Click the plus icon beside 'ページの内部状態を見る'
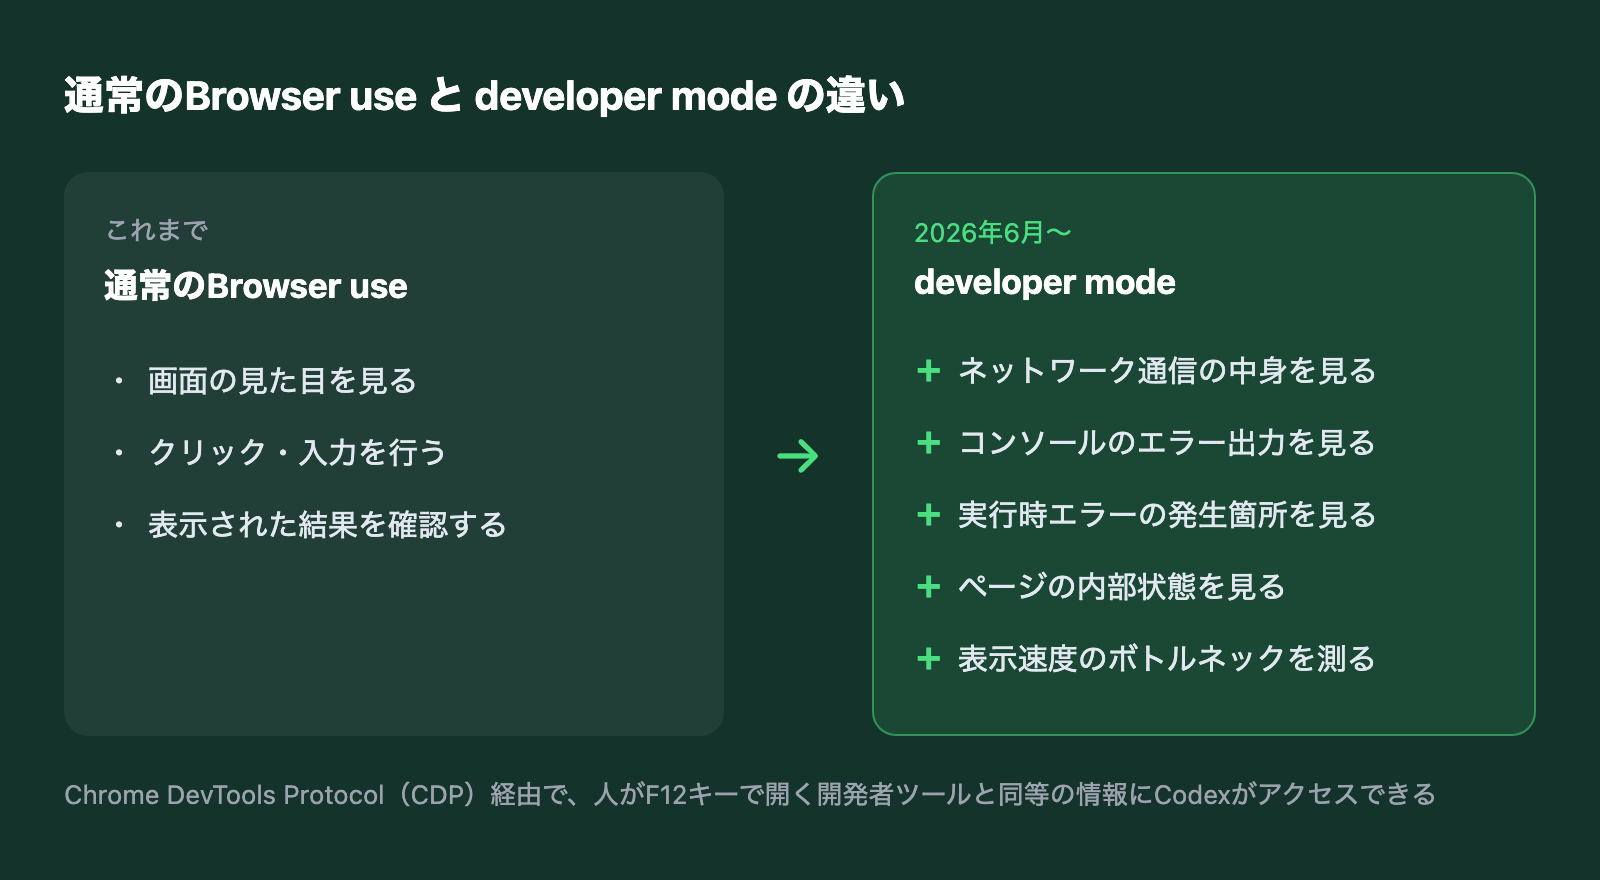Image resolution: width=1600 pixels, height=880 pixels. click(929, 587)
